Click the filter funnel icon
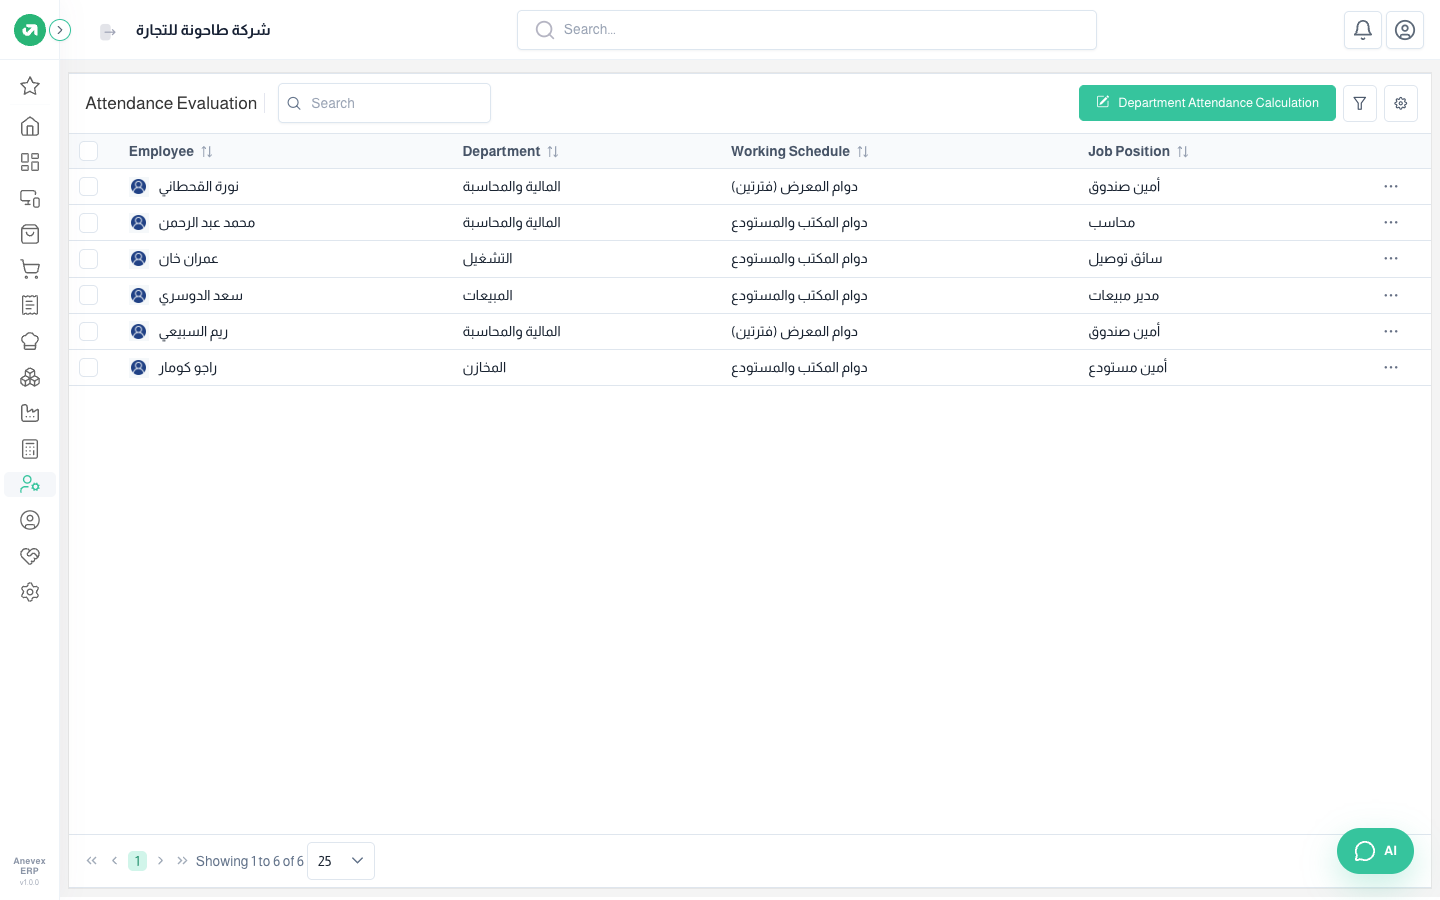 [1360, 103]
